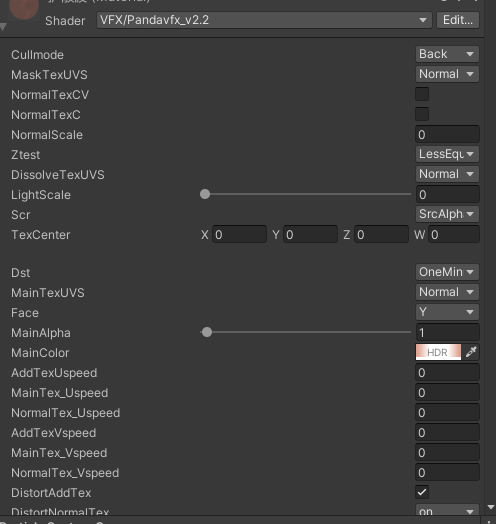Click the MainTex_Vspeed value field
The image size is (496, 524).
[447, 453]
